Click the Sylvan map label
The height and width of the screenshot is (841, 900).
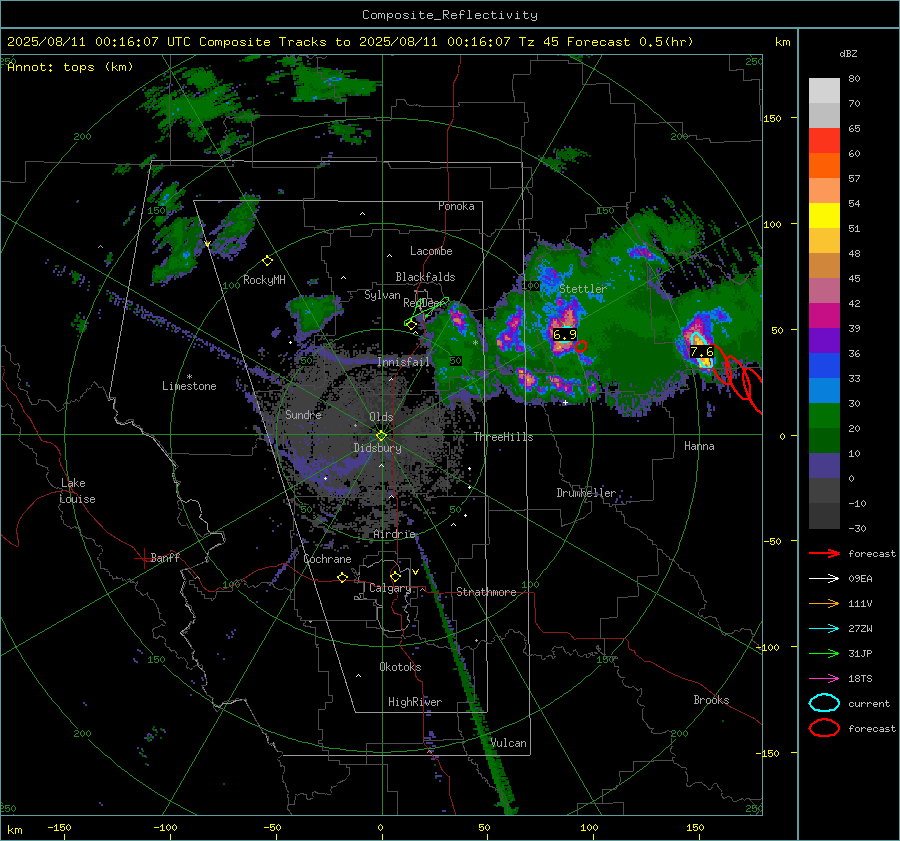382,295
